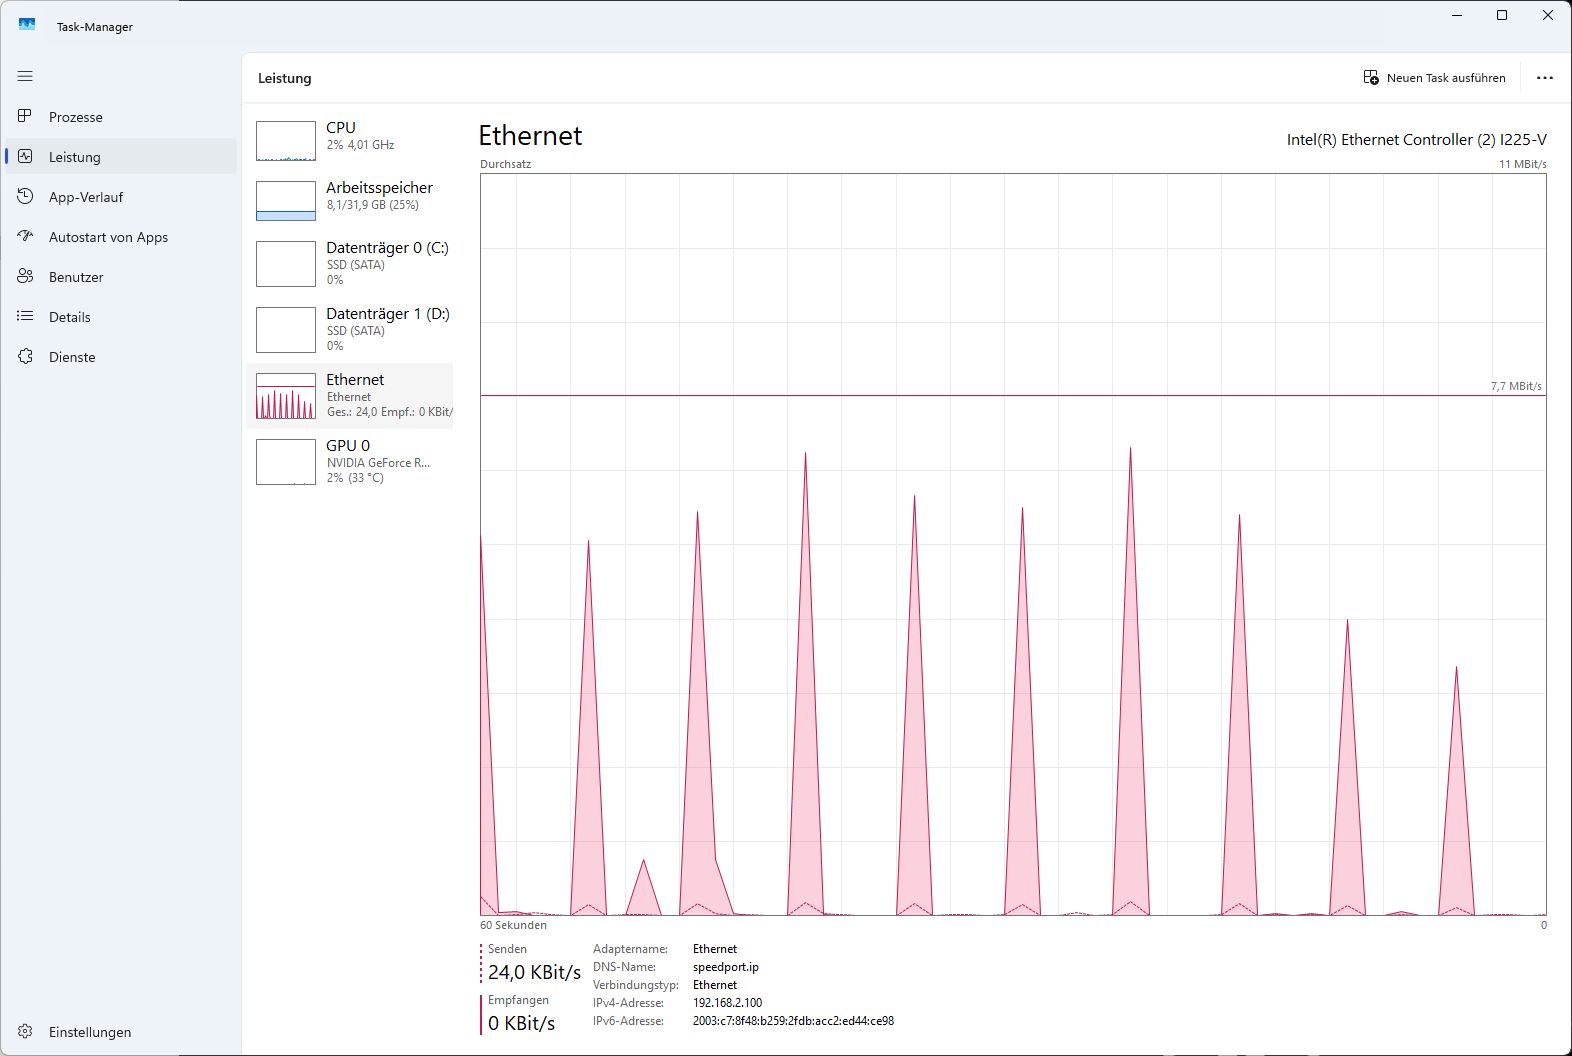Open the three-dot more options menu

1545,78
